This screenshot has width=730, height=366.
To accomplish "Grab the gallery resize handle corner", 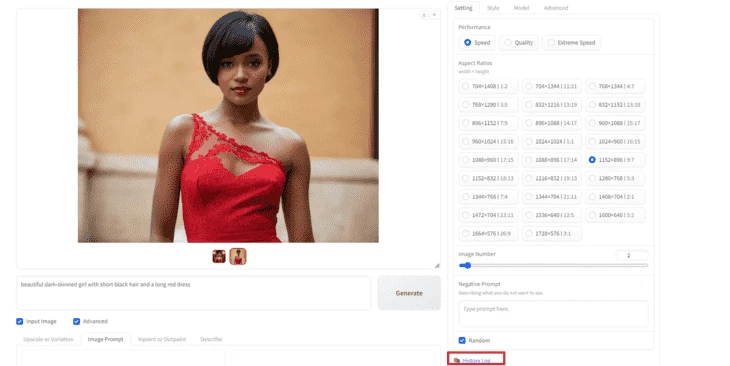I will (437, 265).
